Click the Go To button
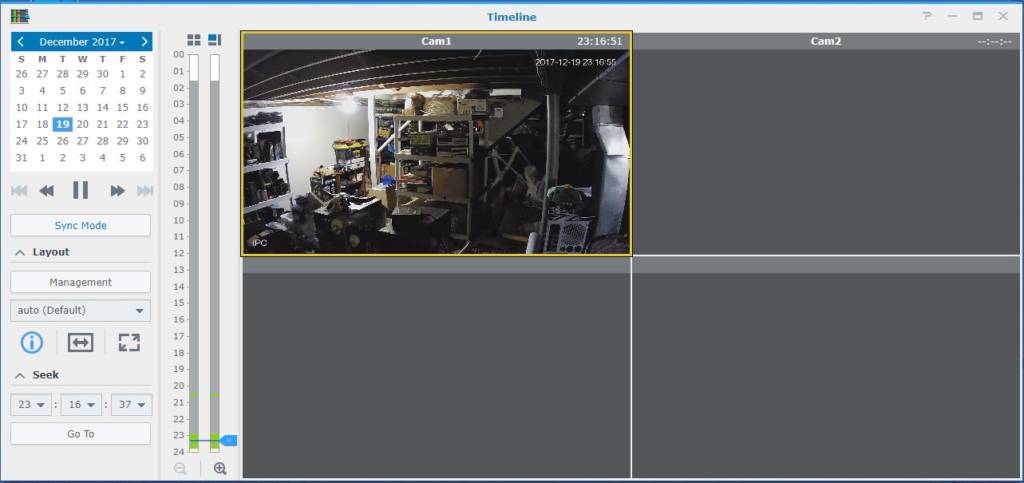 (80, 433)
